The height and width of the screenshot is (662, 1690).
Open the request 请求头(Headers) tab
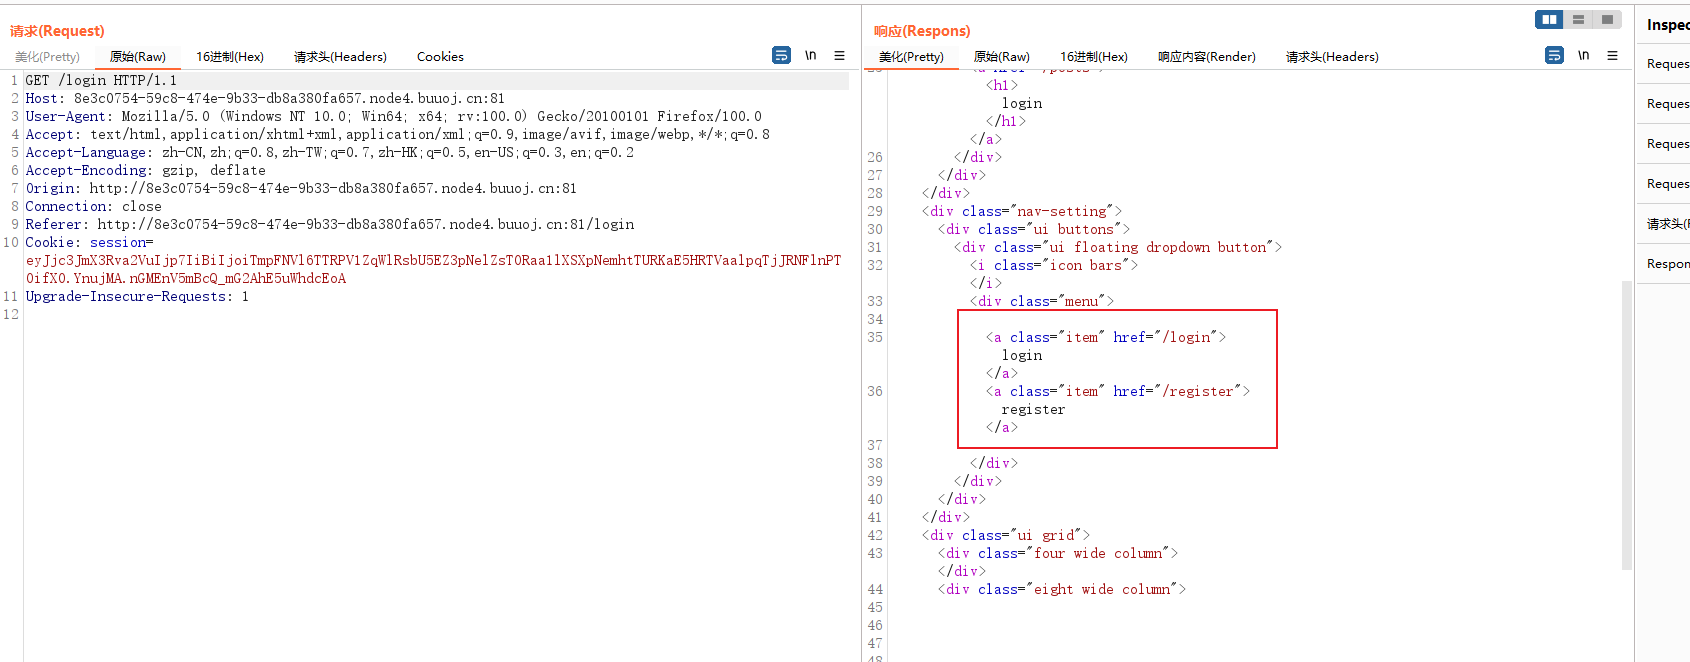(340, 57)
